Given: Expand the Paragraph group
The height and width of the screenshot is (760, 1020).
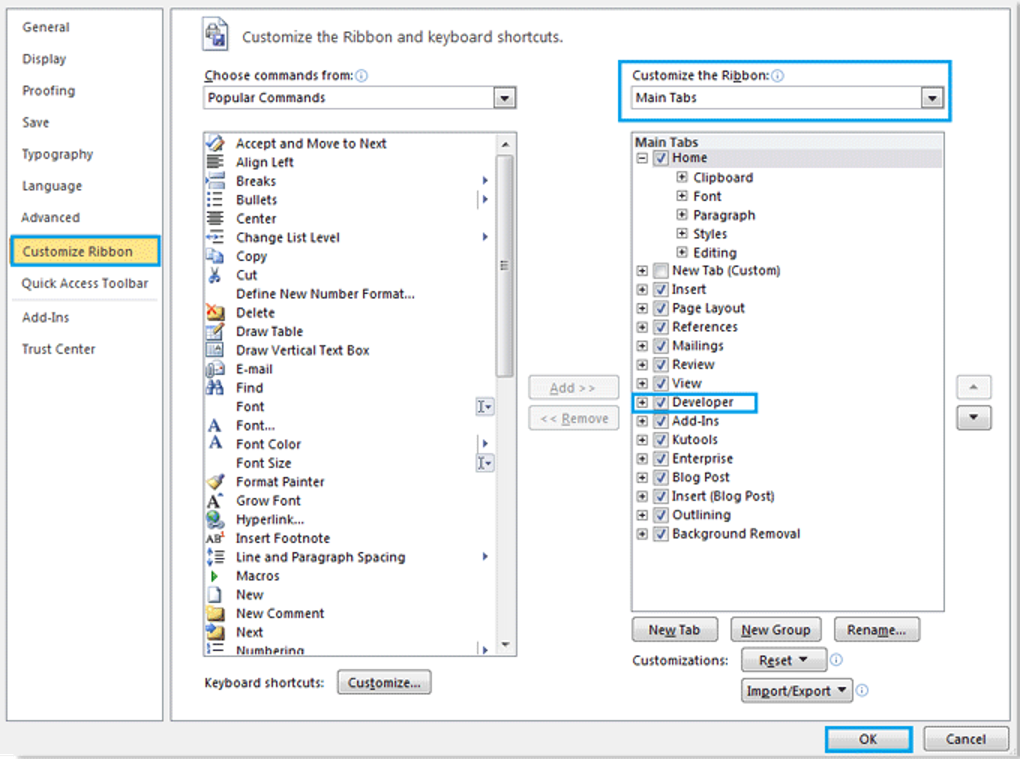Looking at the screenshot, I should pyautogui.click(x=682, y=215).
